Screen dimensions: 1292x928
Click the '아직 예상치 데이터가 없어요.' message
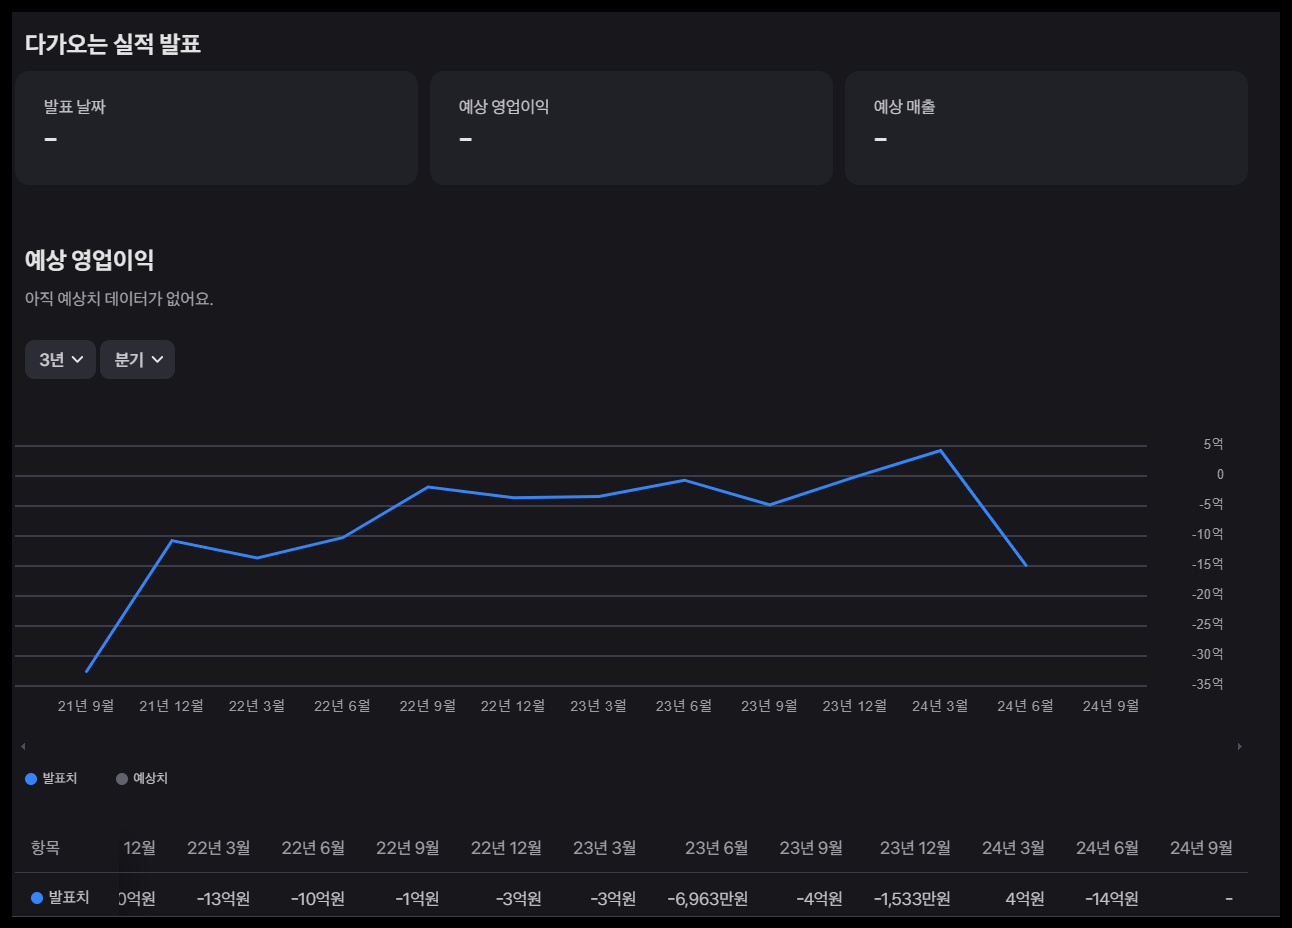click(x=119, y=299)
